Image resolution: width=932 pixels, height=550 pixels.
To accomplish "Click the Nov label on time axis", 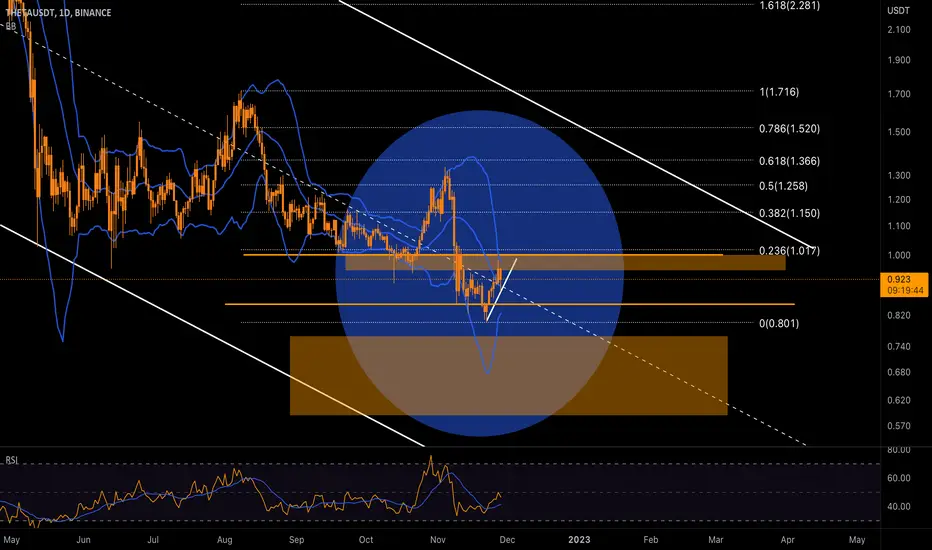I will tap(438, 540).
